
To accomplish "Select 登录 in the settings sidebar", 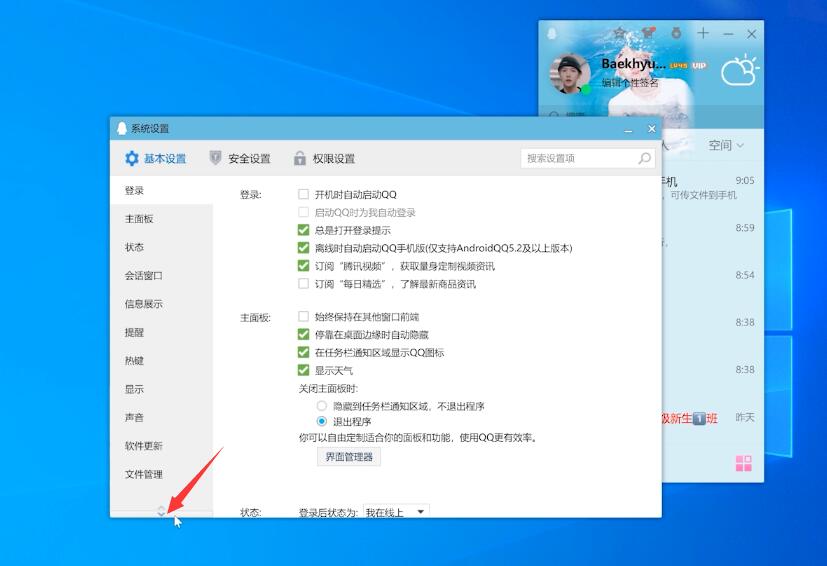I will (161, 190).
